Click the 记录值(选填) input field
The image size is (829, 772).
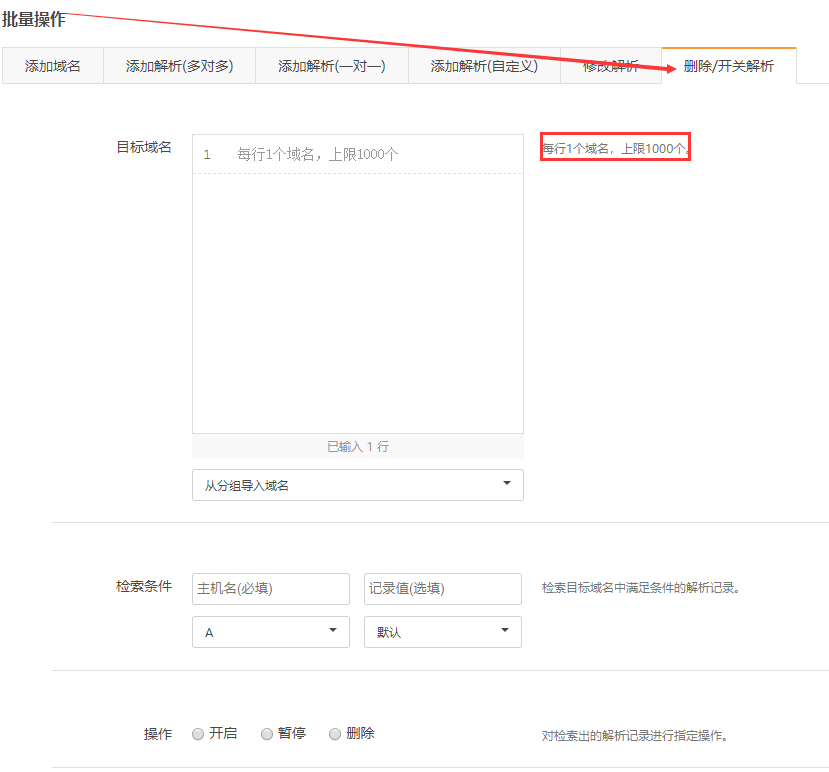(x=442, y=589)
